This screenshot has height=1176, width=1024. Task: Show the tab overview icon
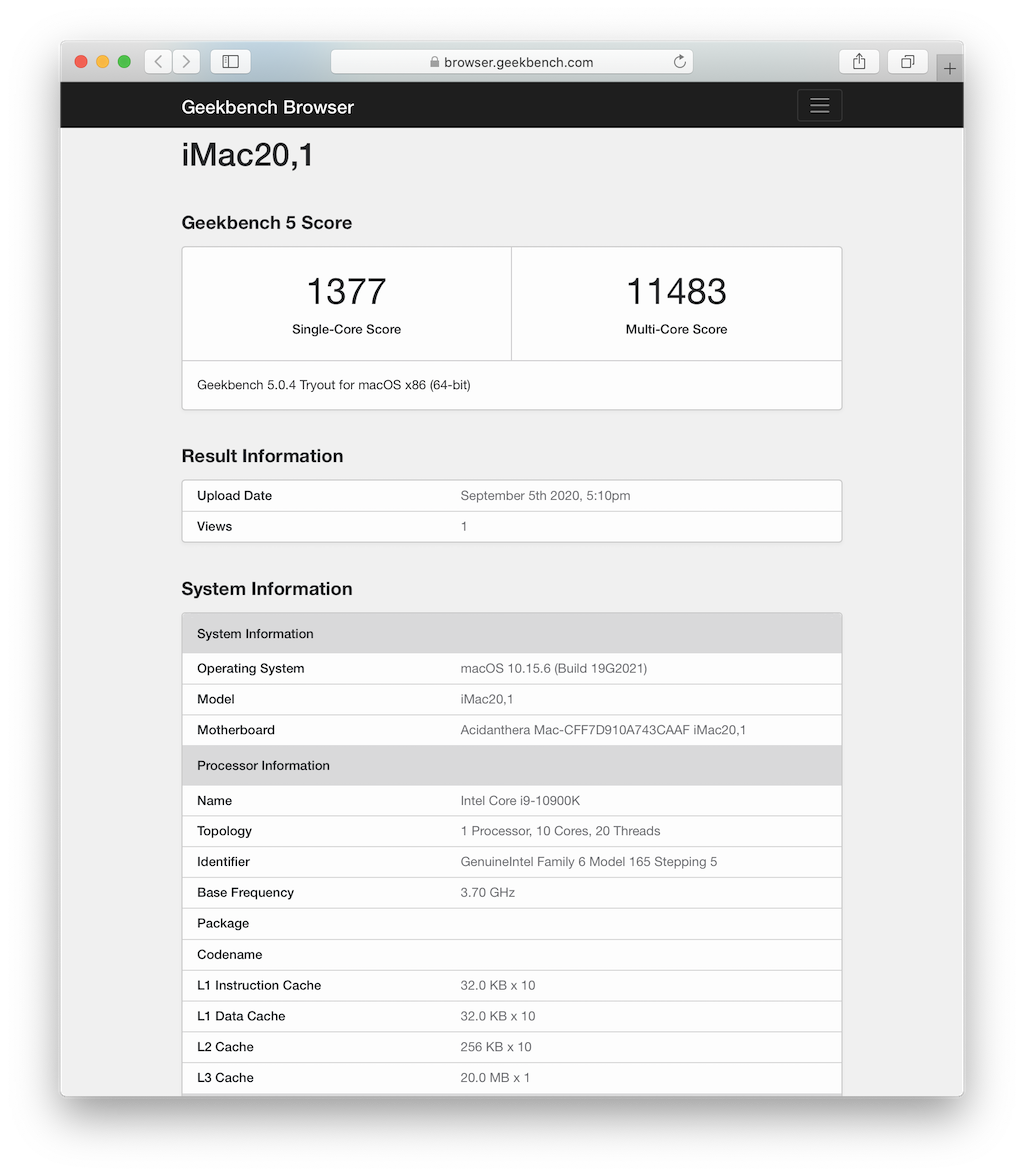(x=908, y=62)
